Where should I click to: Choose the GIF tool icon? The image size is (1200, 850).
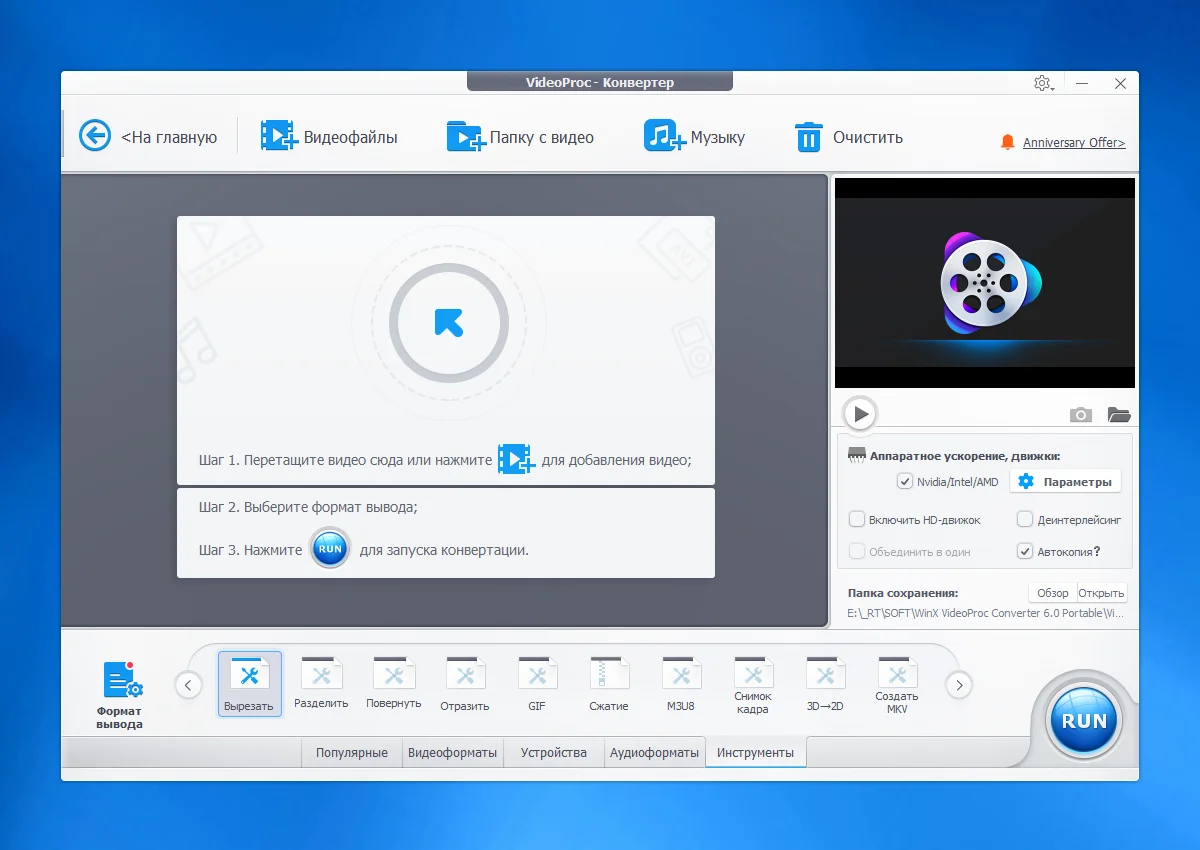pos(537,675)
